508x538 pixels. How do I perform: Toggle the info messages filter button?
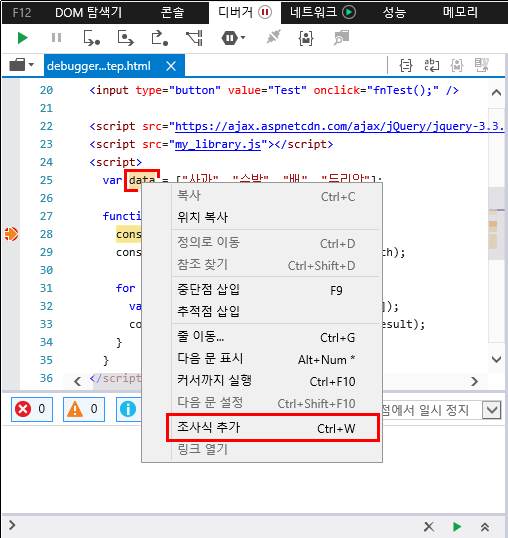point(129,409)
